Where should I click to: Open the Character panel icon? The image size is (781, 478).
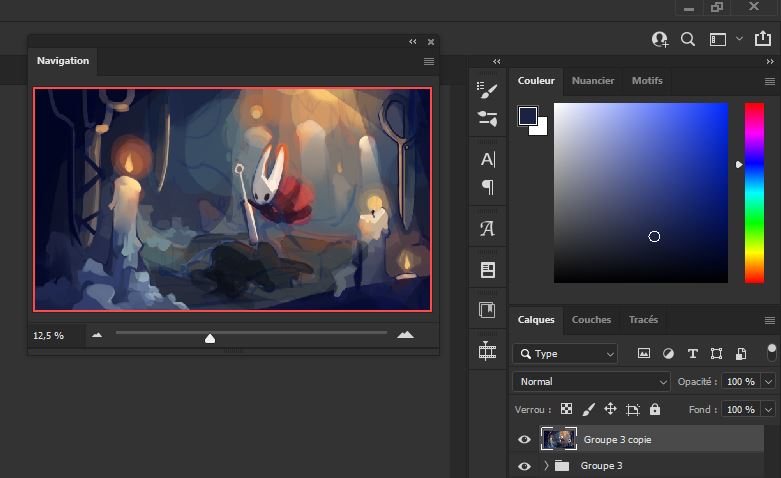click(488, 159)
